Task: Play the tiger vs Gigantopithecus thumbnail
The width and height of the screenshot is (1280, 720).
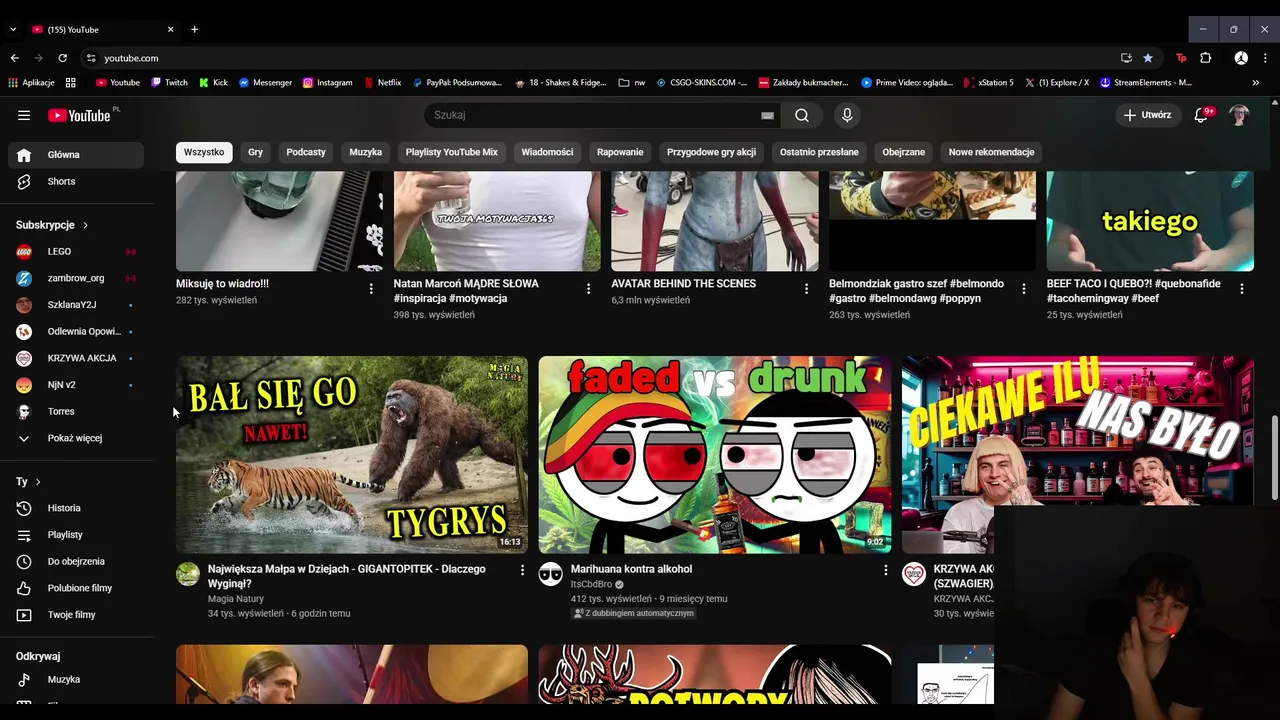Action: (352, 454)
